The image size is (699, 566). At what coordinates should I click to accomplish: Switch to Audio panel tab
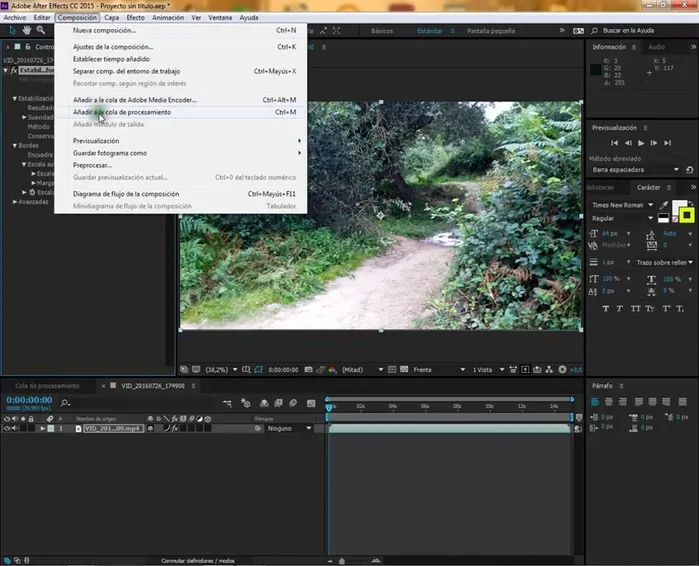(657, 47)
